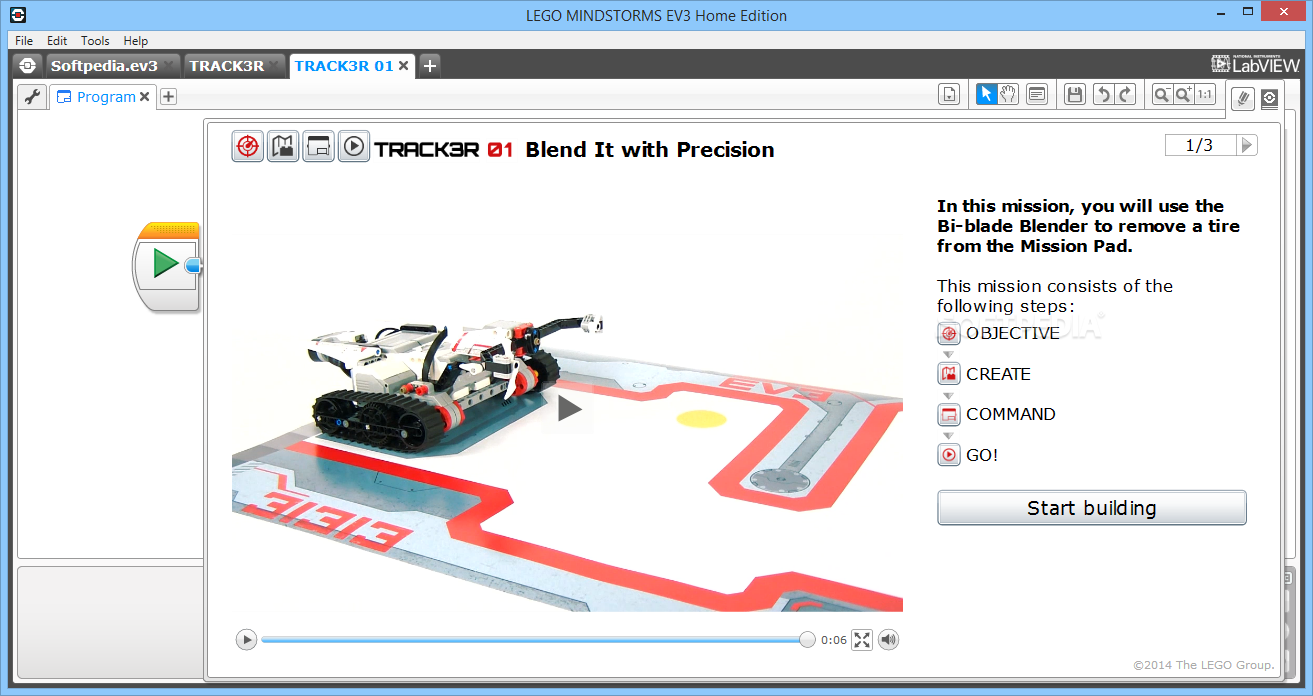Zoom out of the programming canvas
This screenshot has height=696, width=1313.
(1162, 94)
